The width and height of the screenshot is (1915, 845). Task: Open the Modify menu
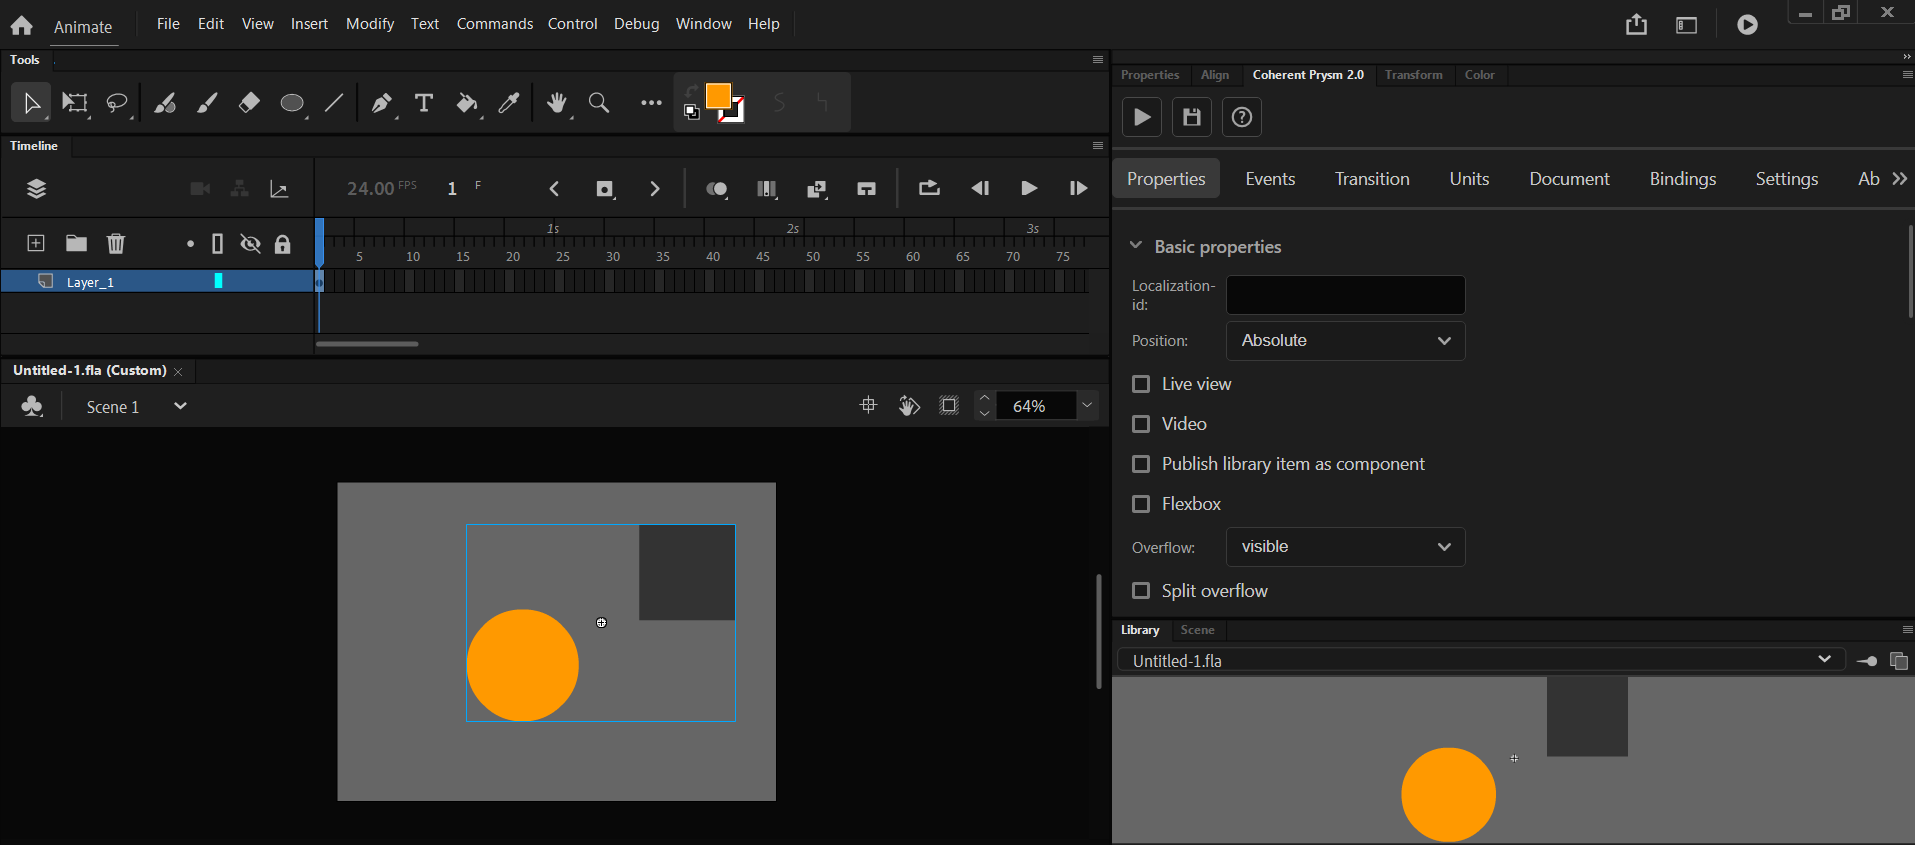[370, 23]
